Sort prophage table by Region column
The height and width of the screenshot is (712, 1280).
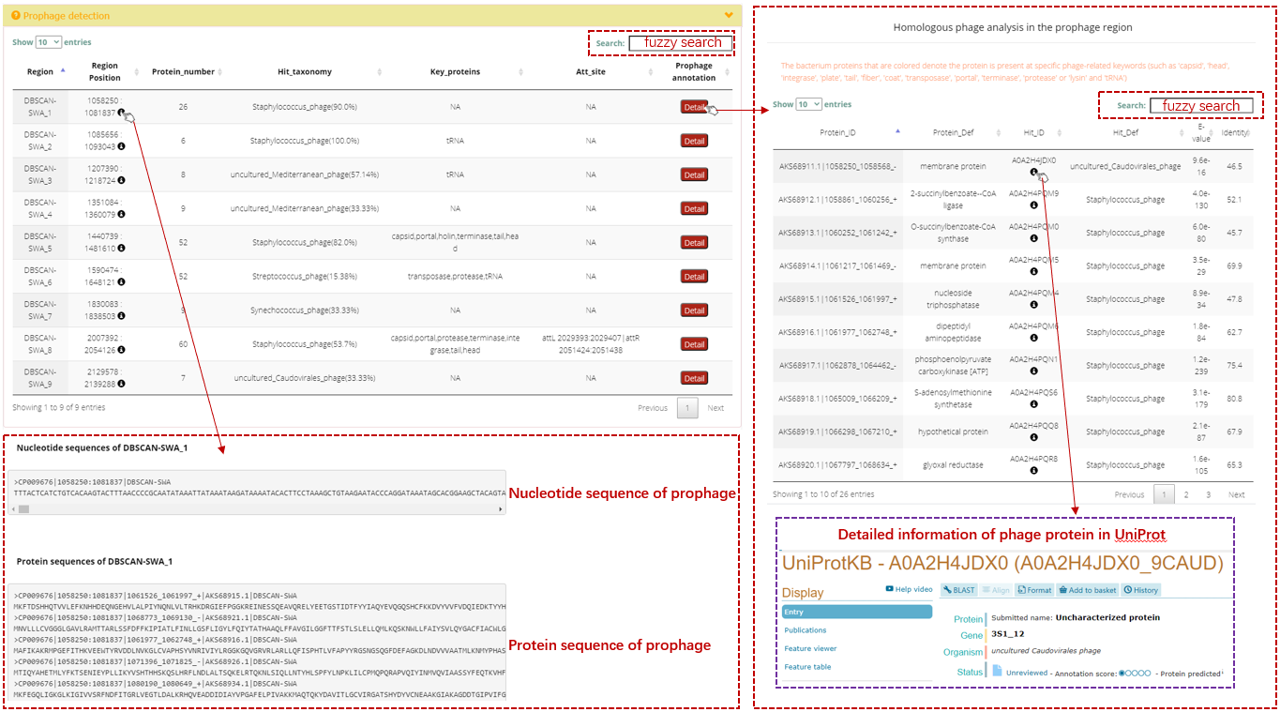41,72
